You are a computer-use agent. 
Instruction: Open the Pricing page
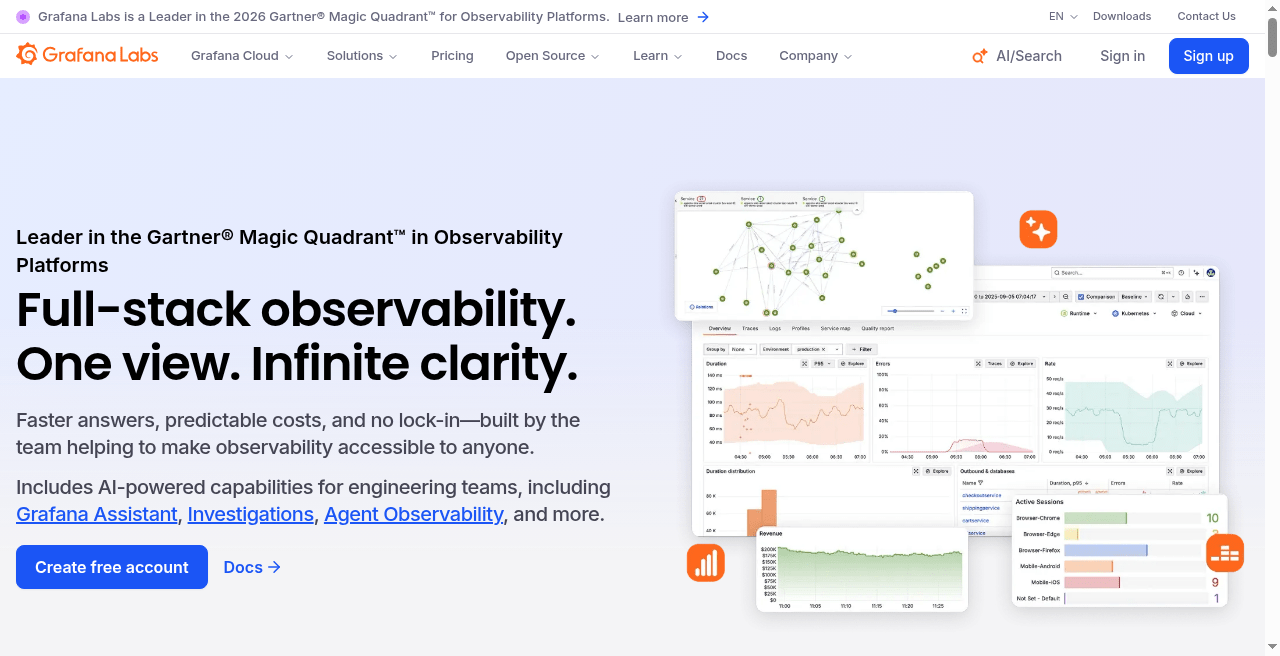coord(452,56)
